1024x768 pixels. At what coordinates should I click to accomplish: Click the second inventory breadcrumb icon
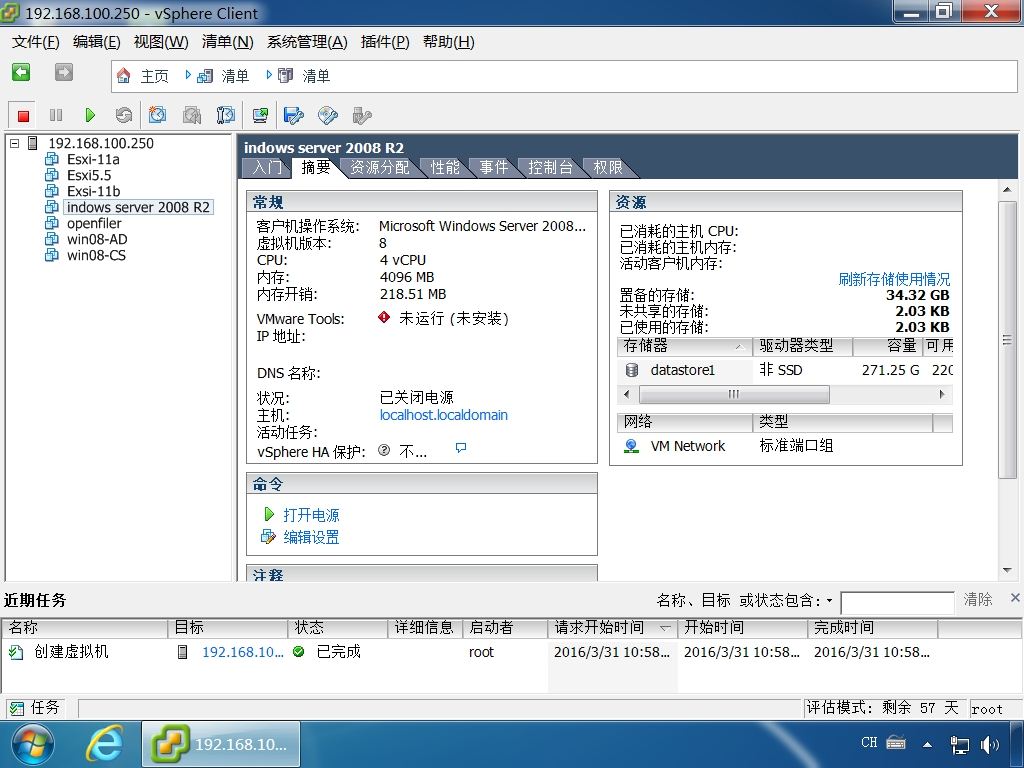[285, 76]
